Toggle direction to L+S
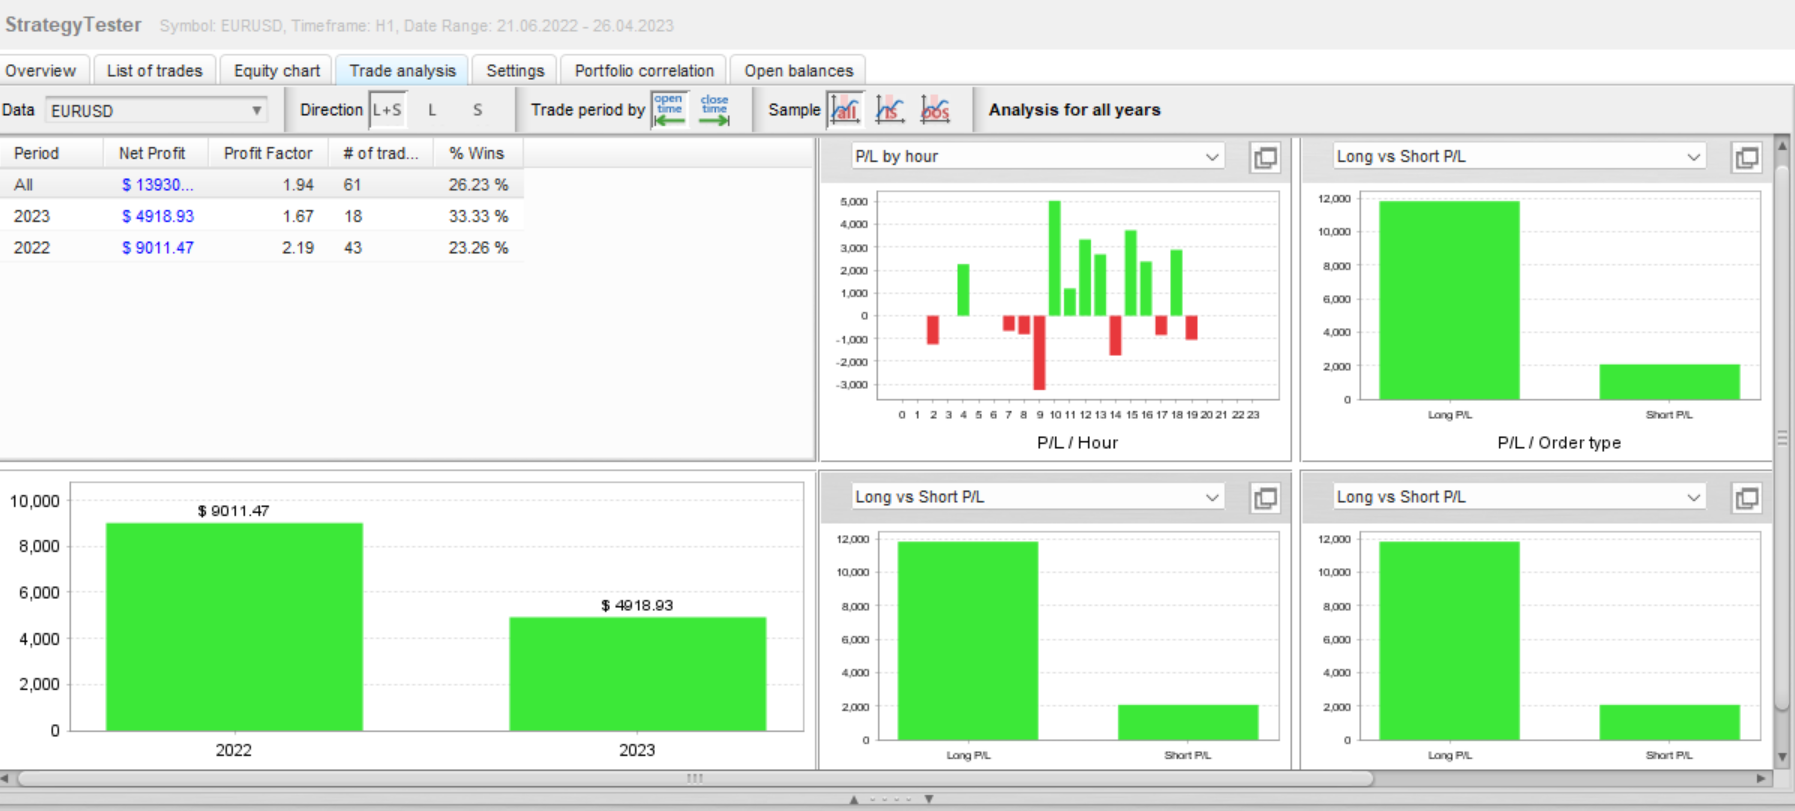The image size is (1795, 811). coord(387,110)
